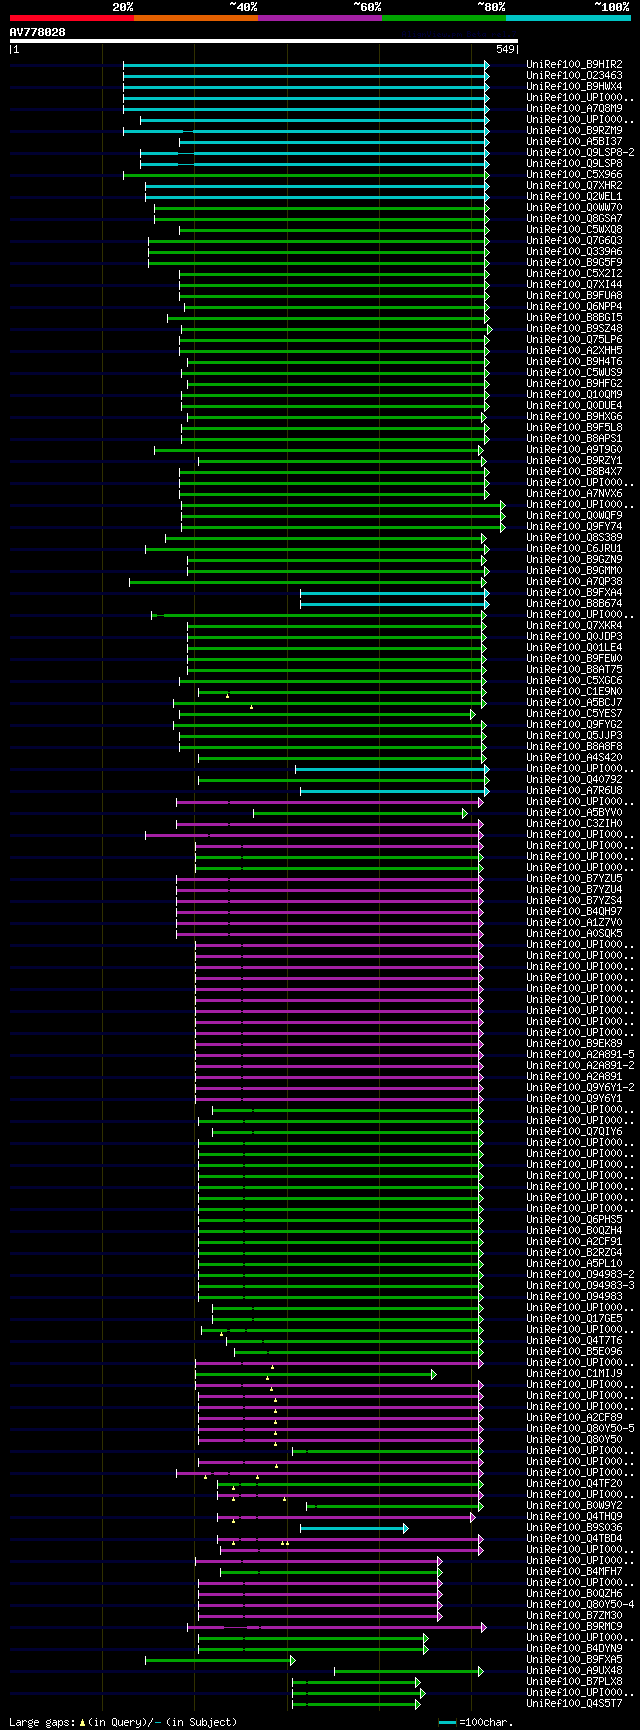The image size is (640, 1730).
Task: Choose hit label UniRef100_Q8GSA7
Action: (574, 219)
